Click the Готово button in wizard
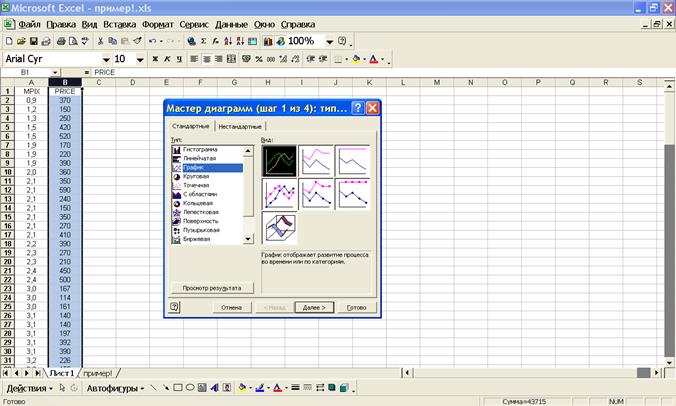 click(357, 307)
